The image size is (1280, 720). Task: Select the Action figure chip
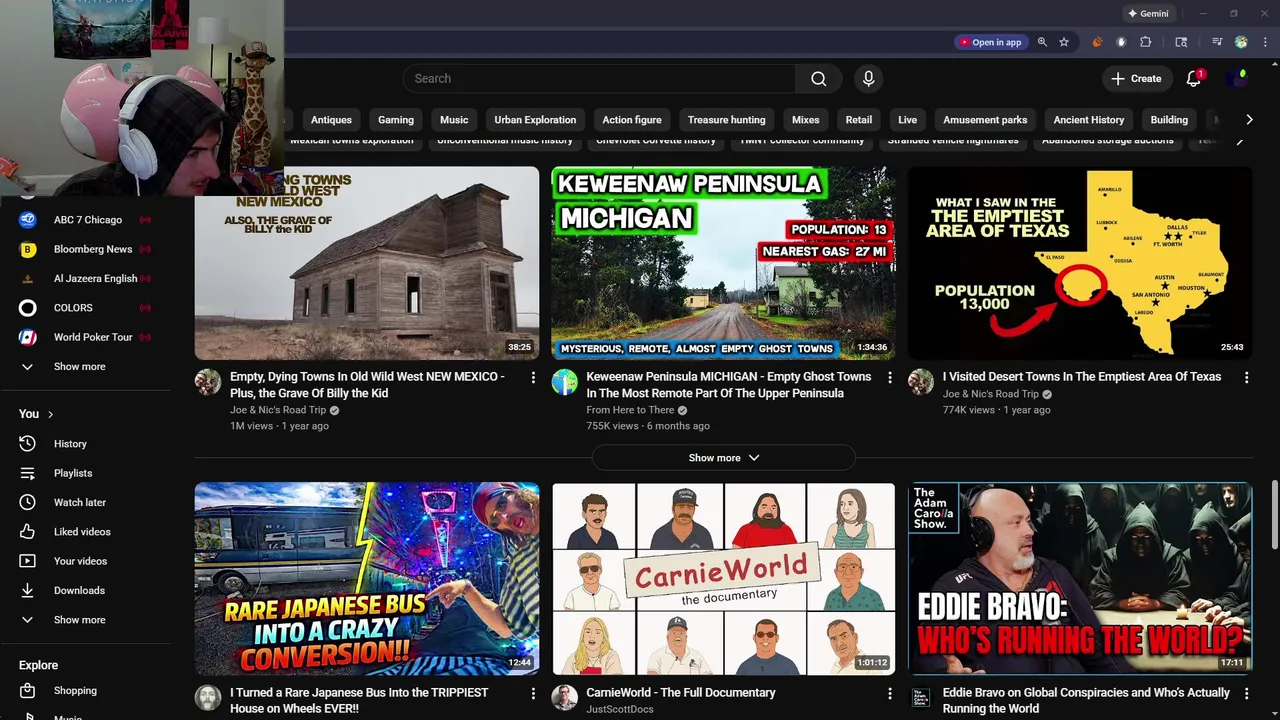632,120
